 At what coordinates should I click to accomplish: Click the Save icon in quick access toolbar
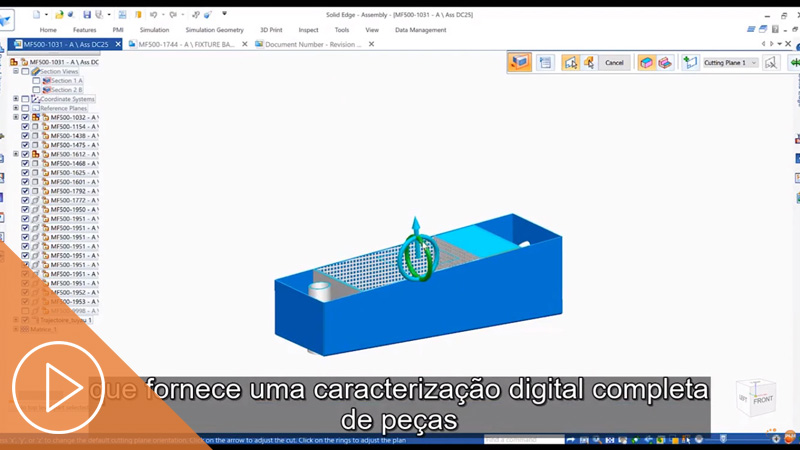(x=87, y=15)
